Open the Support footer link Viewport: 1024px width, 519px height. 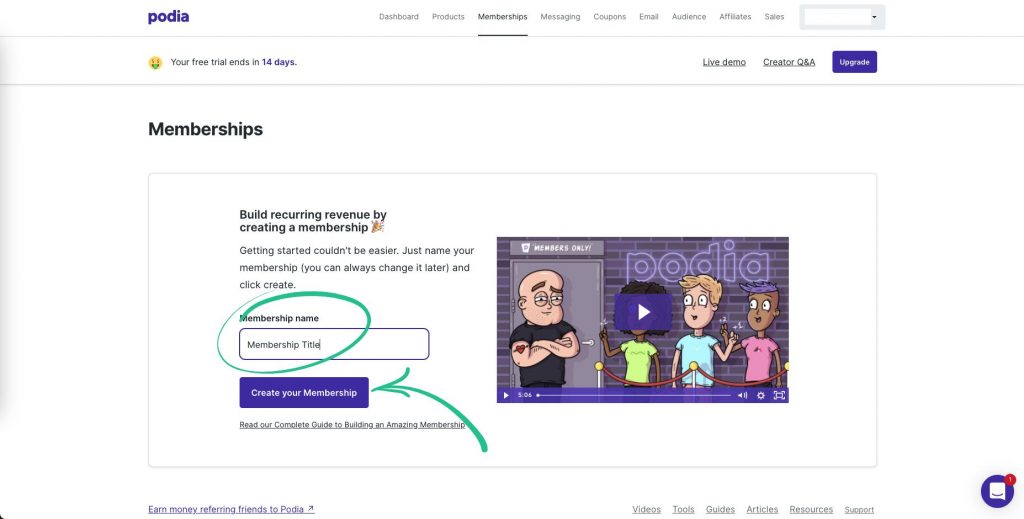pyautogui.click(x=859, y=510)
